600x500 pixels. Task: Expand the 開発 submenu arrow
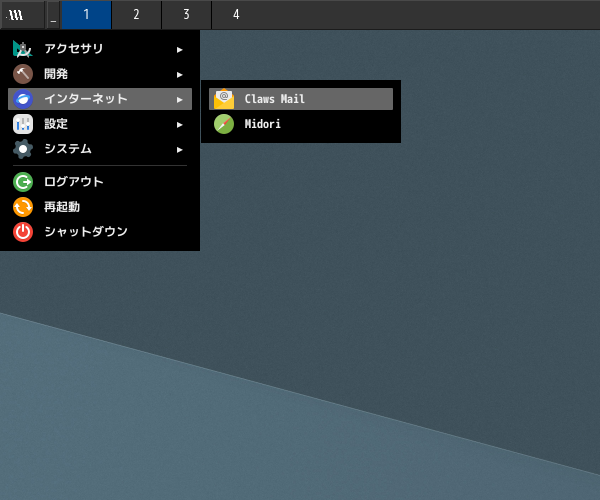(x=179, y=75)
